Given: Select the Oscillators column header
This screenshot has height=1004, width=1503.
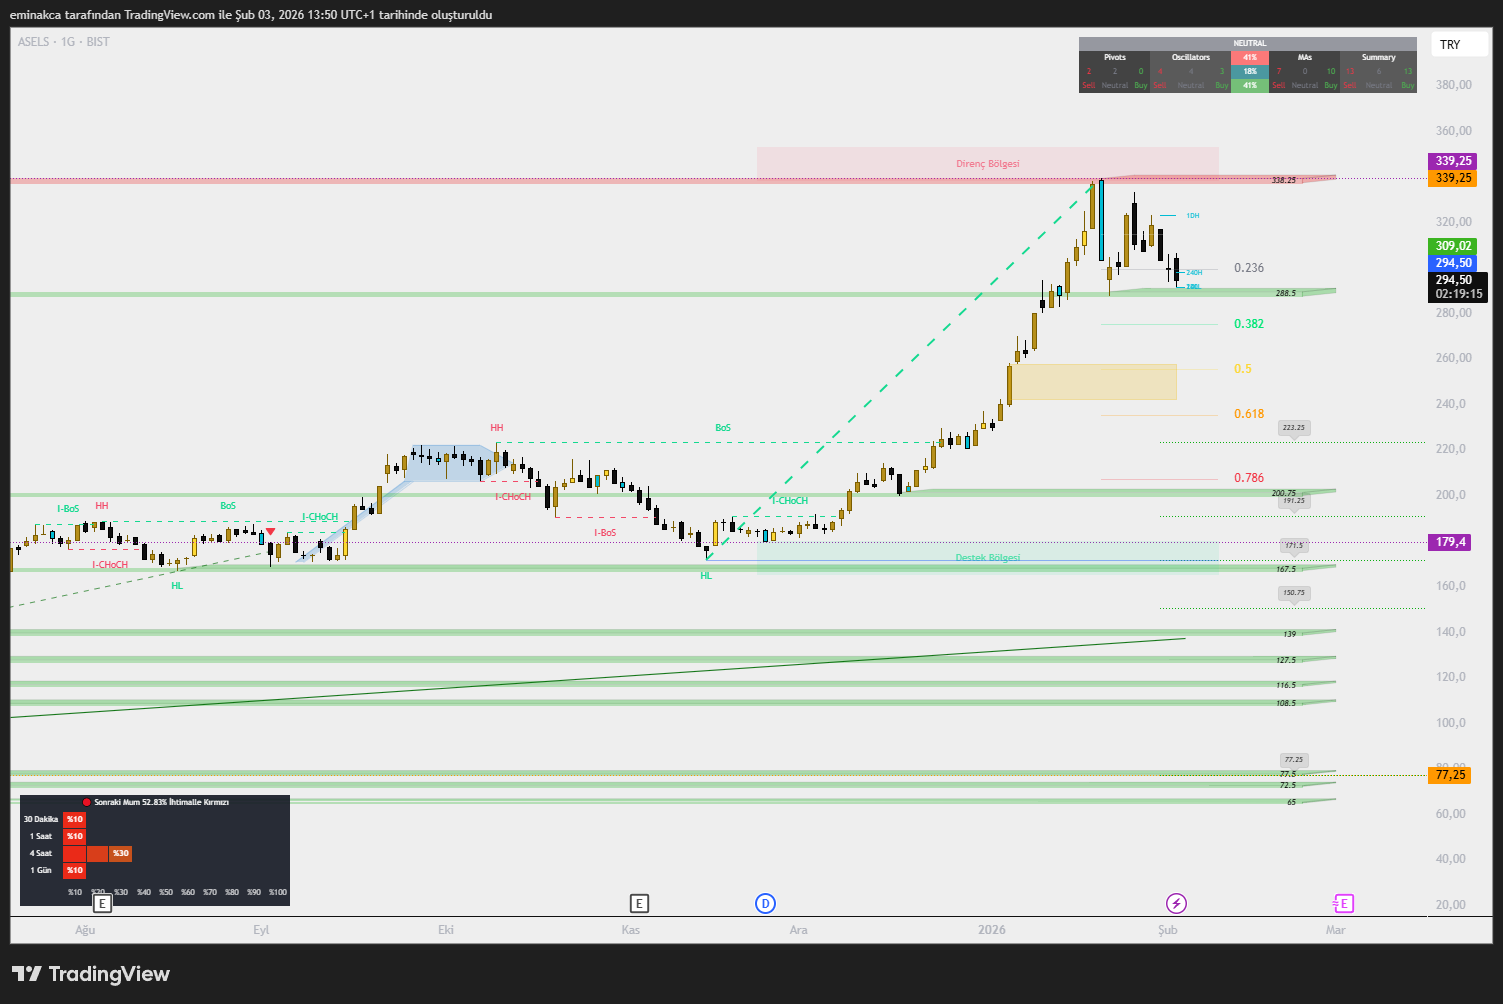Looking at the screenshot, I should coord(1190,58).
